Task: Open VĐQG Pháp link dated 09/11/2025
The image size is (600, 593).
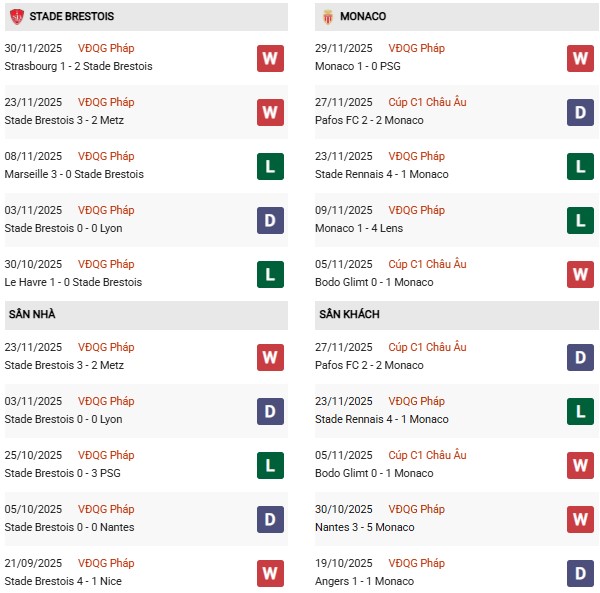Action: [417, 210]
